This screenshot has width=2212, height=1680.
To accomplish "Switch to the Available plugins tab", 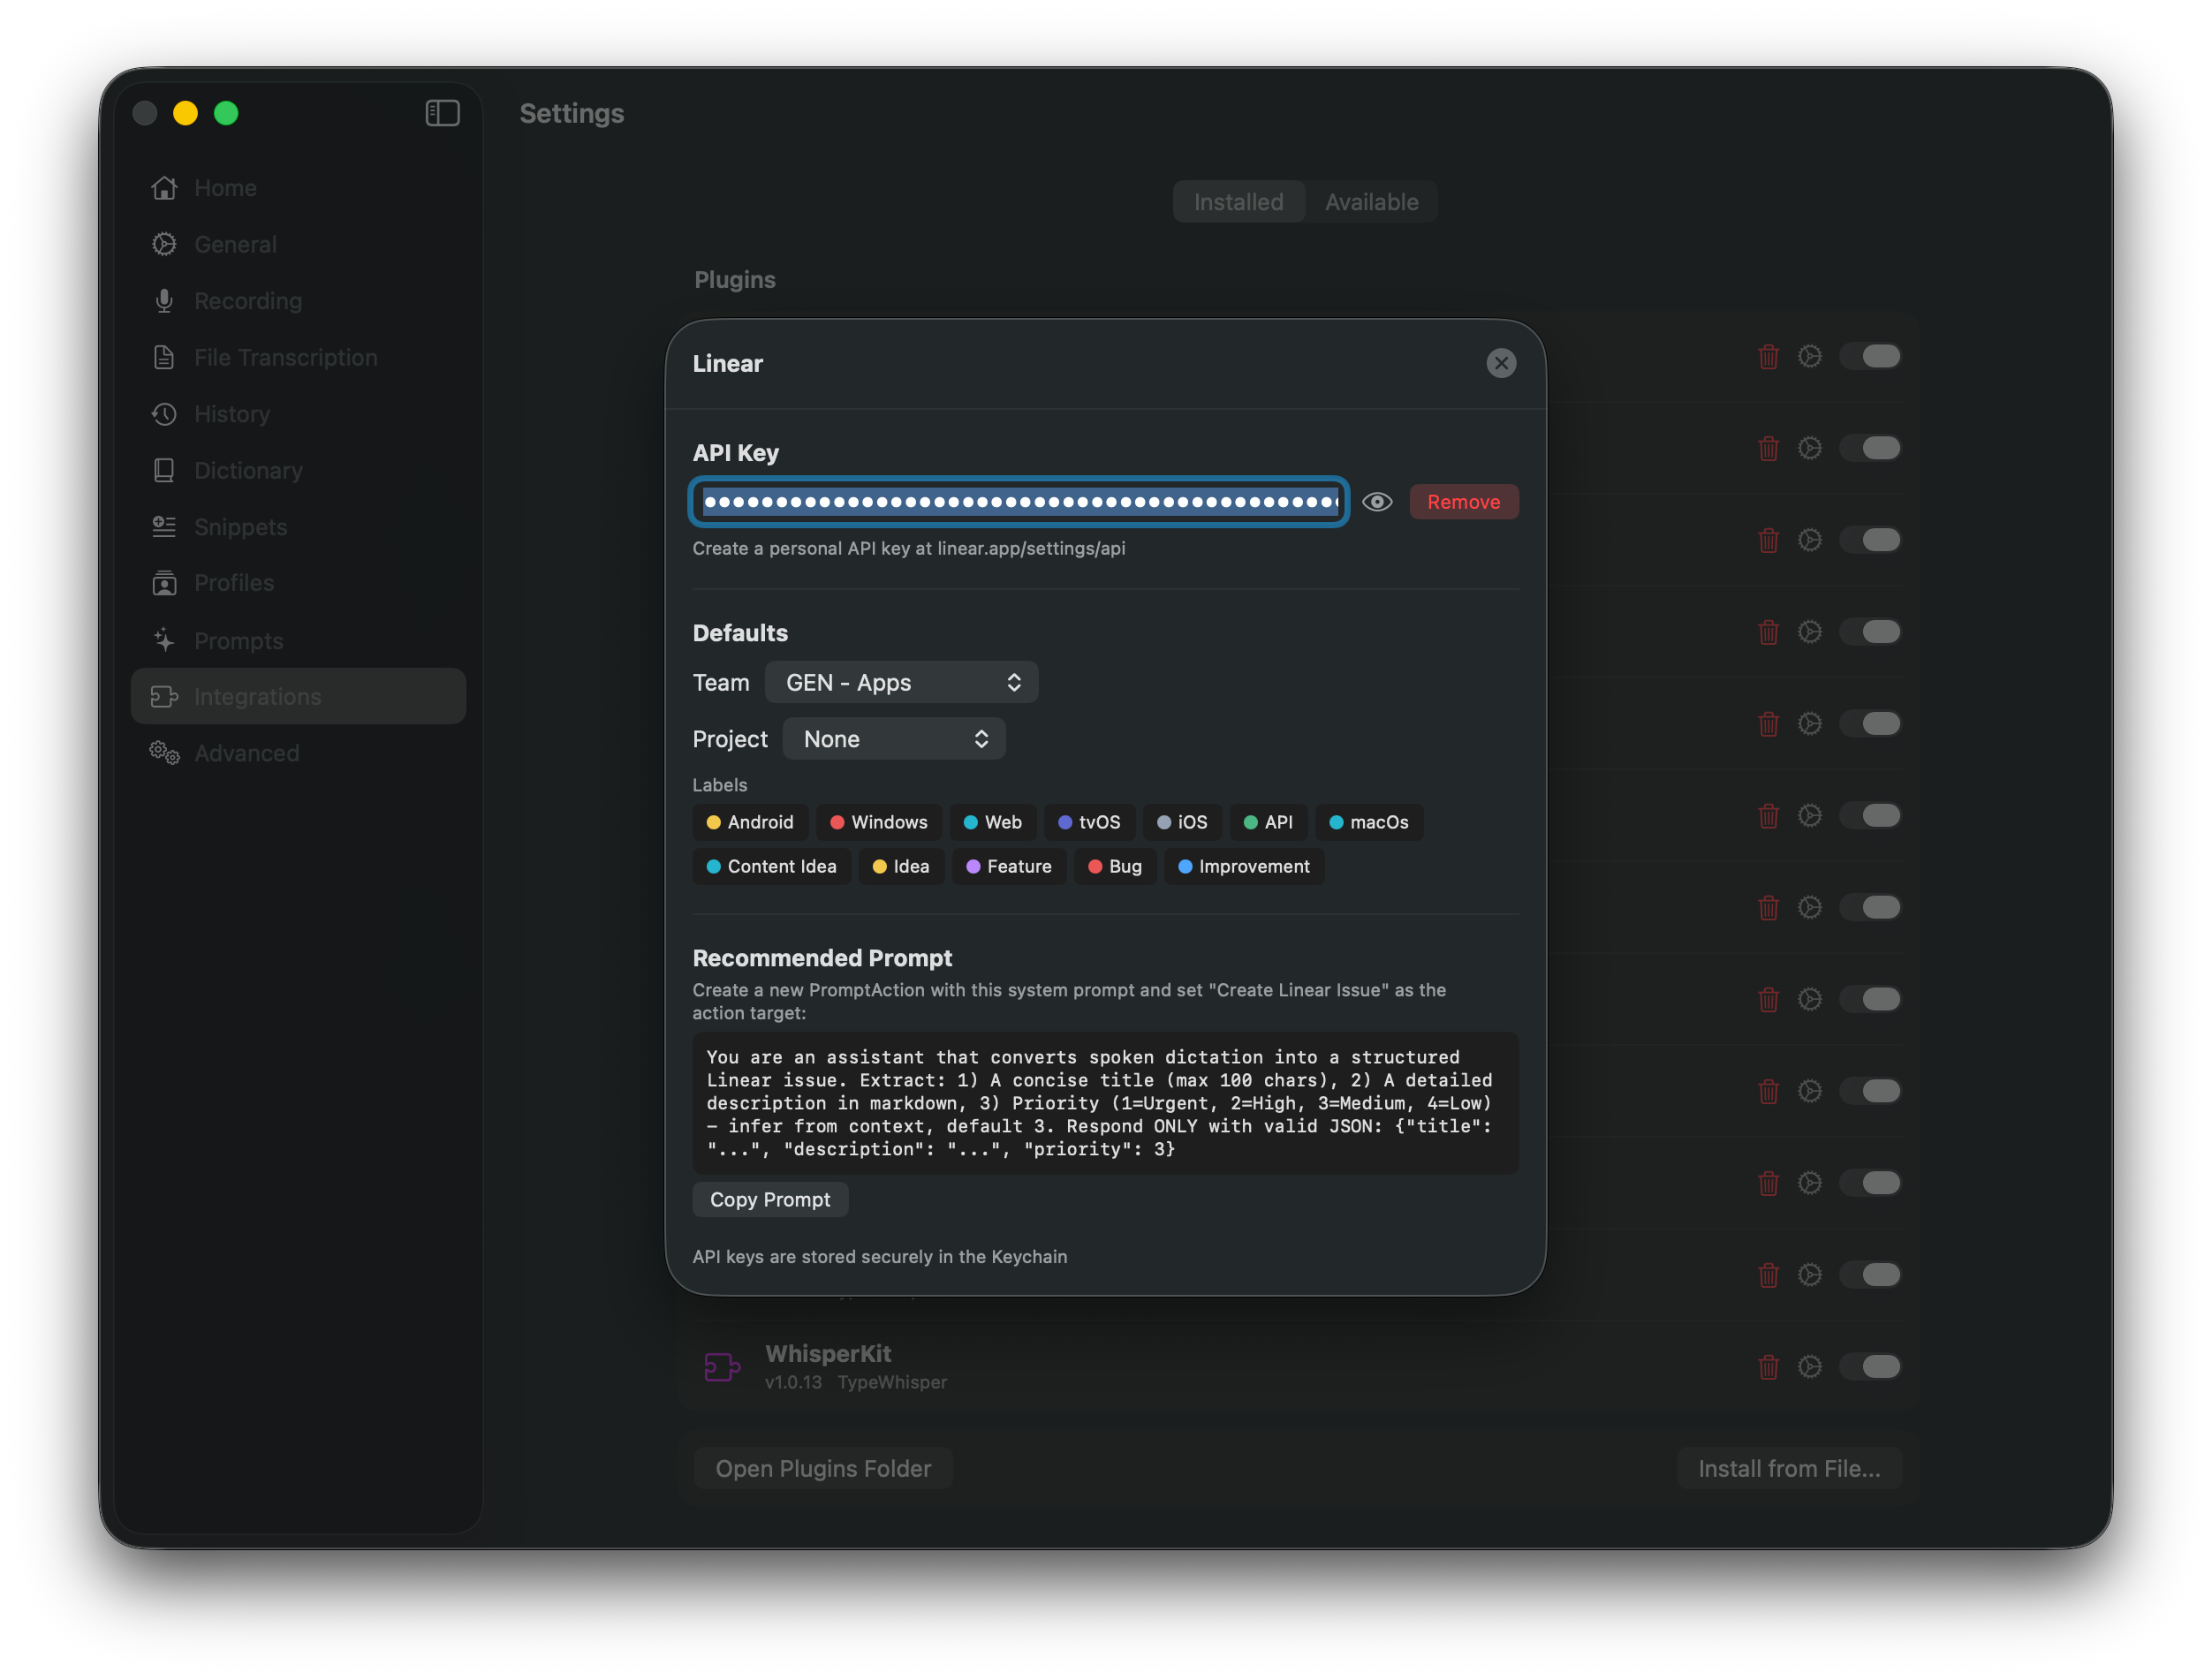I will (x=1371, y=201).
